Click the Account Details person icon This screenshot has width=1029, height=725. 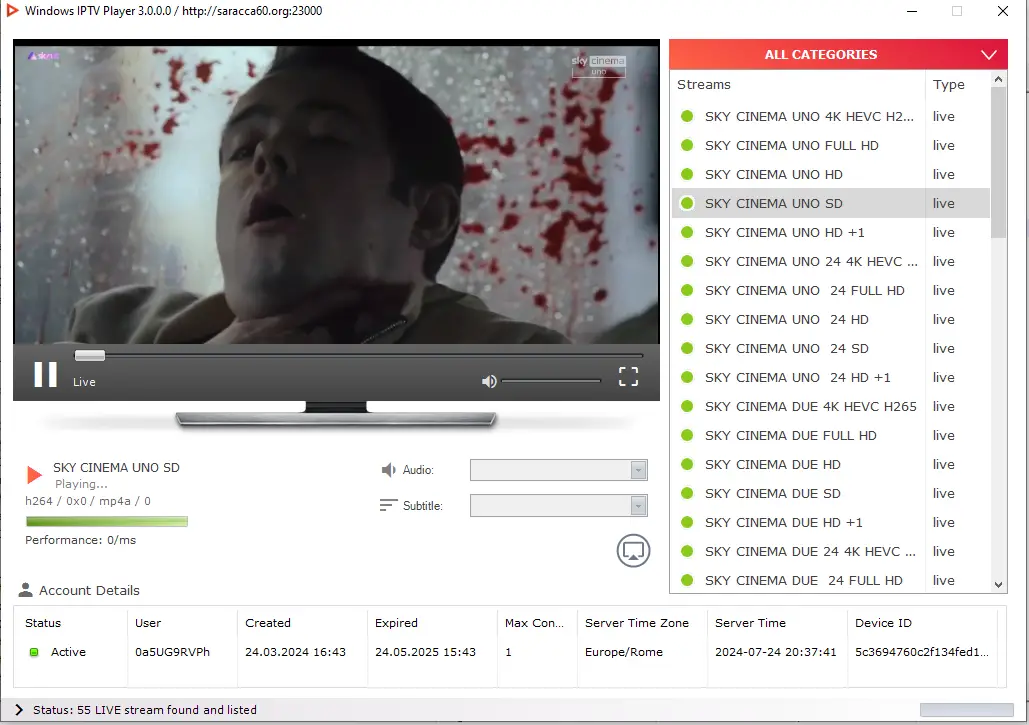coord(26,590)
